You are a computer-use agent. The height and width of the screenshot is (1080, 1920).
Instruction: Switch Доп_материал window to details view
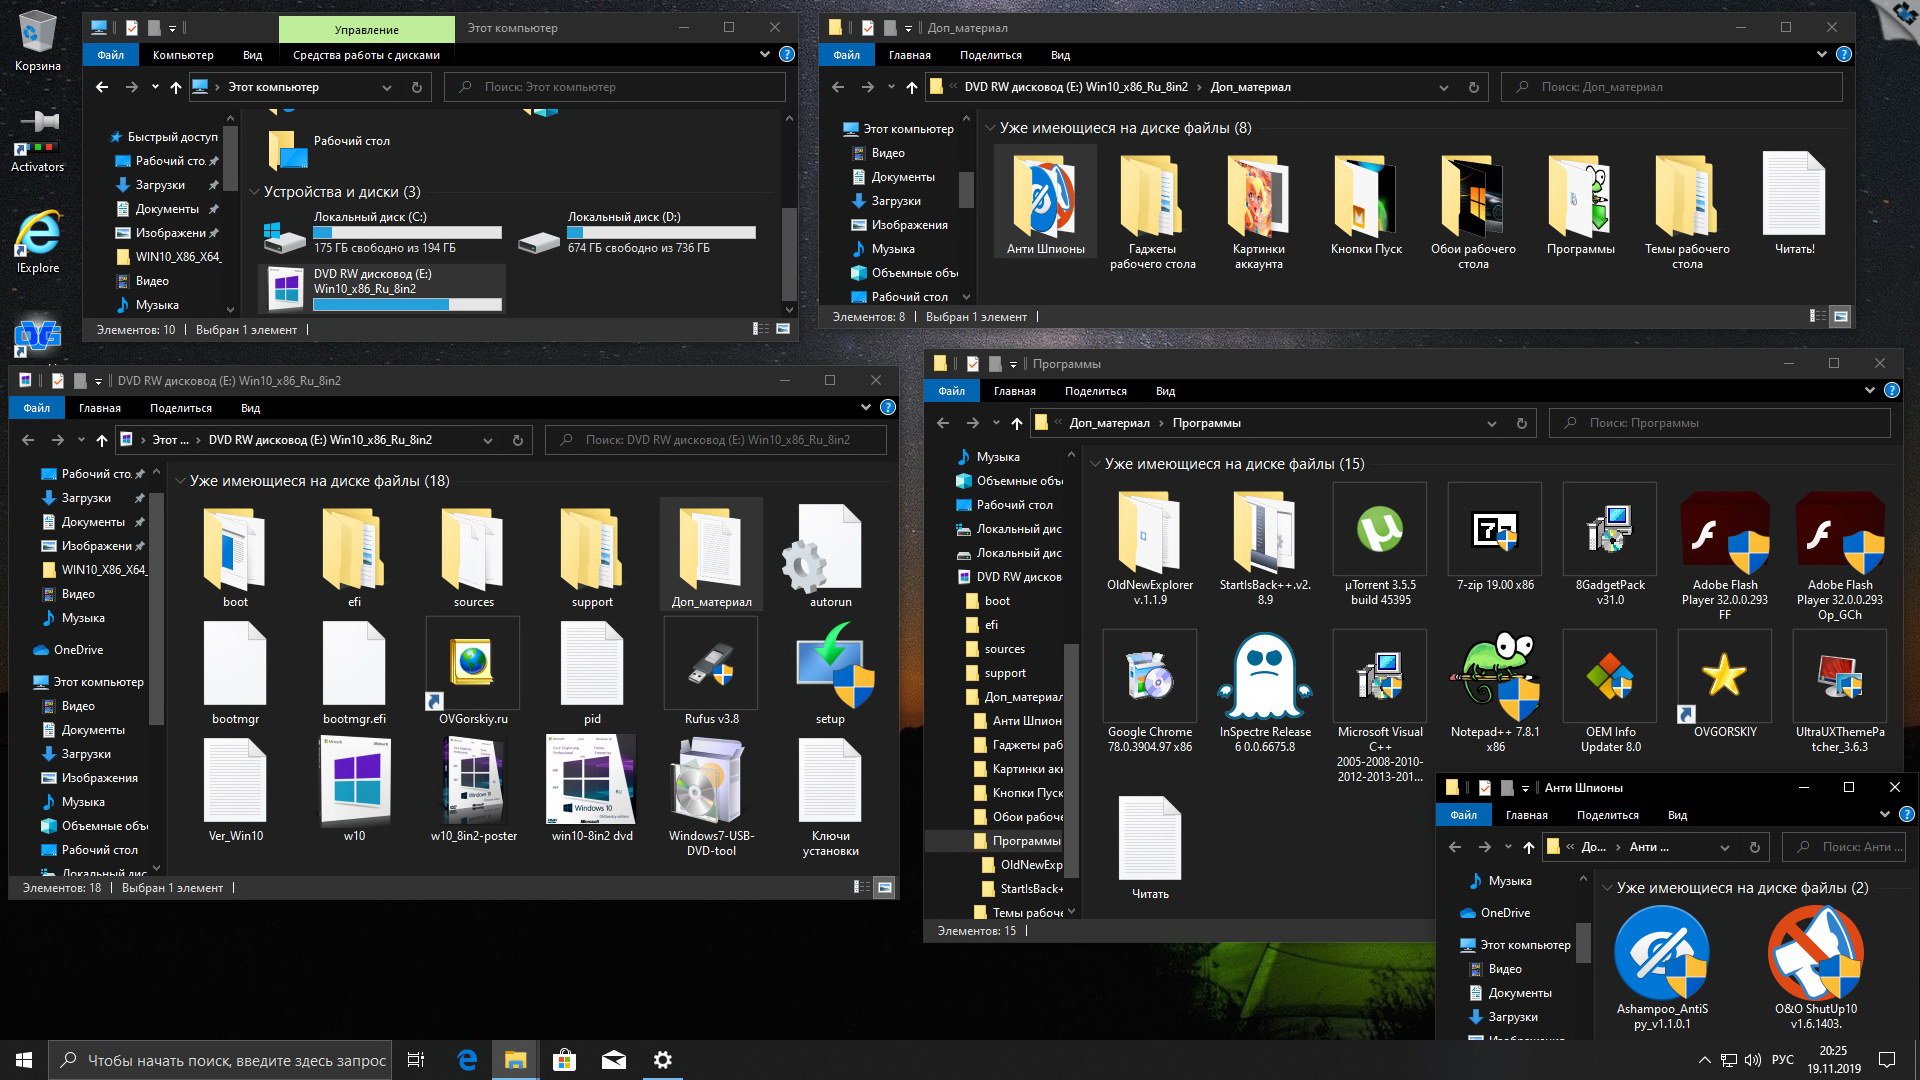(1817, 316)
